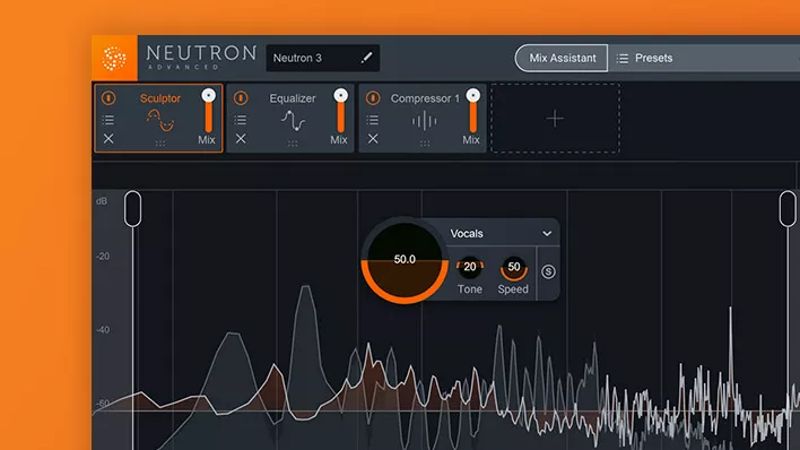Select the Equalizer module tab
This screenshot has height=450, width=800.
click(290, 118)
